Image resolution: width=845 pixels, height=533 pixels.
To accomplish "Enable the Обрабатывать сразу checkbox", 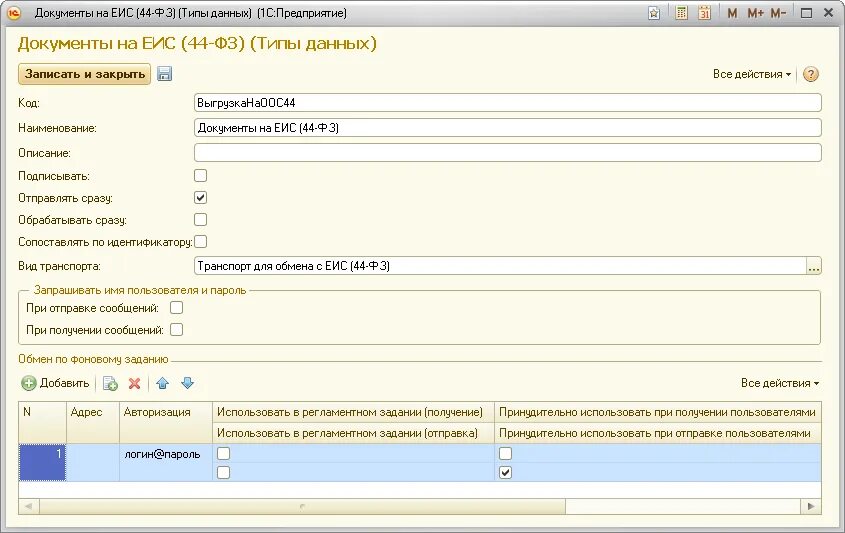I will point(200,220).
